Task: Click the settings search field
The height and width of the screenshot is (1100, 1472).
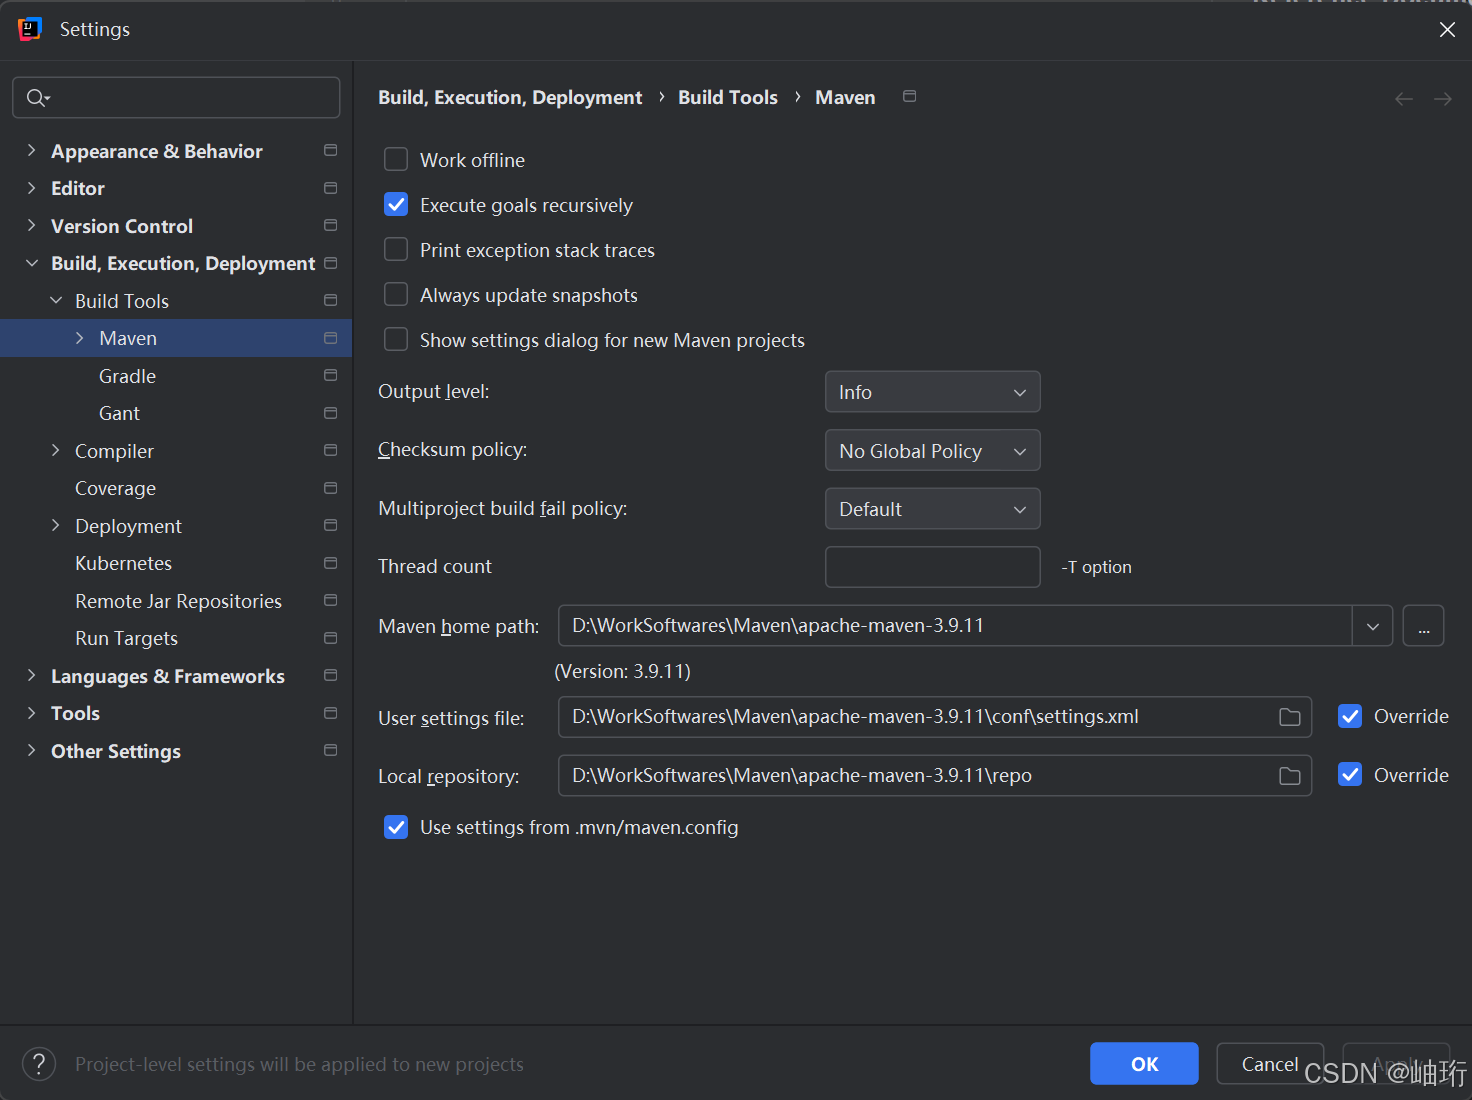Action: [x=176, y=97]
